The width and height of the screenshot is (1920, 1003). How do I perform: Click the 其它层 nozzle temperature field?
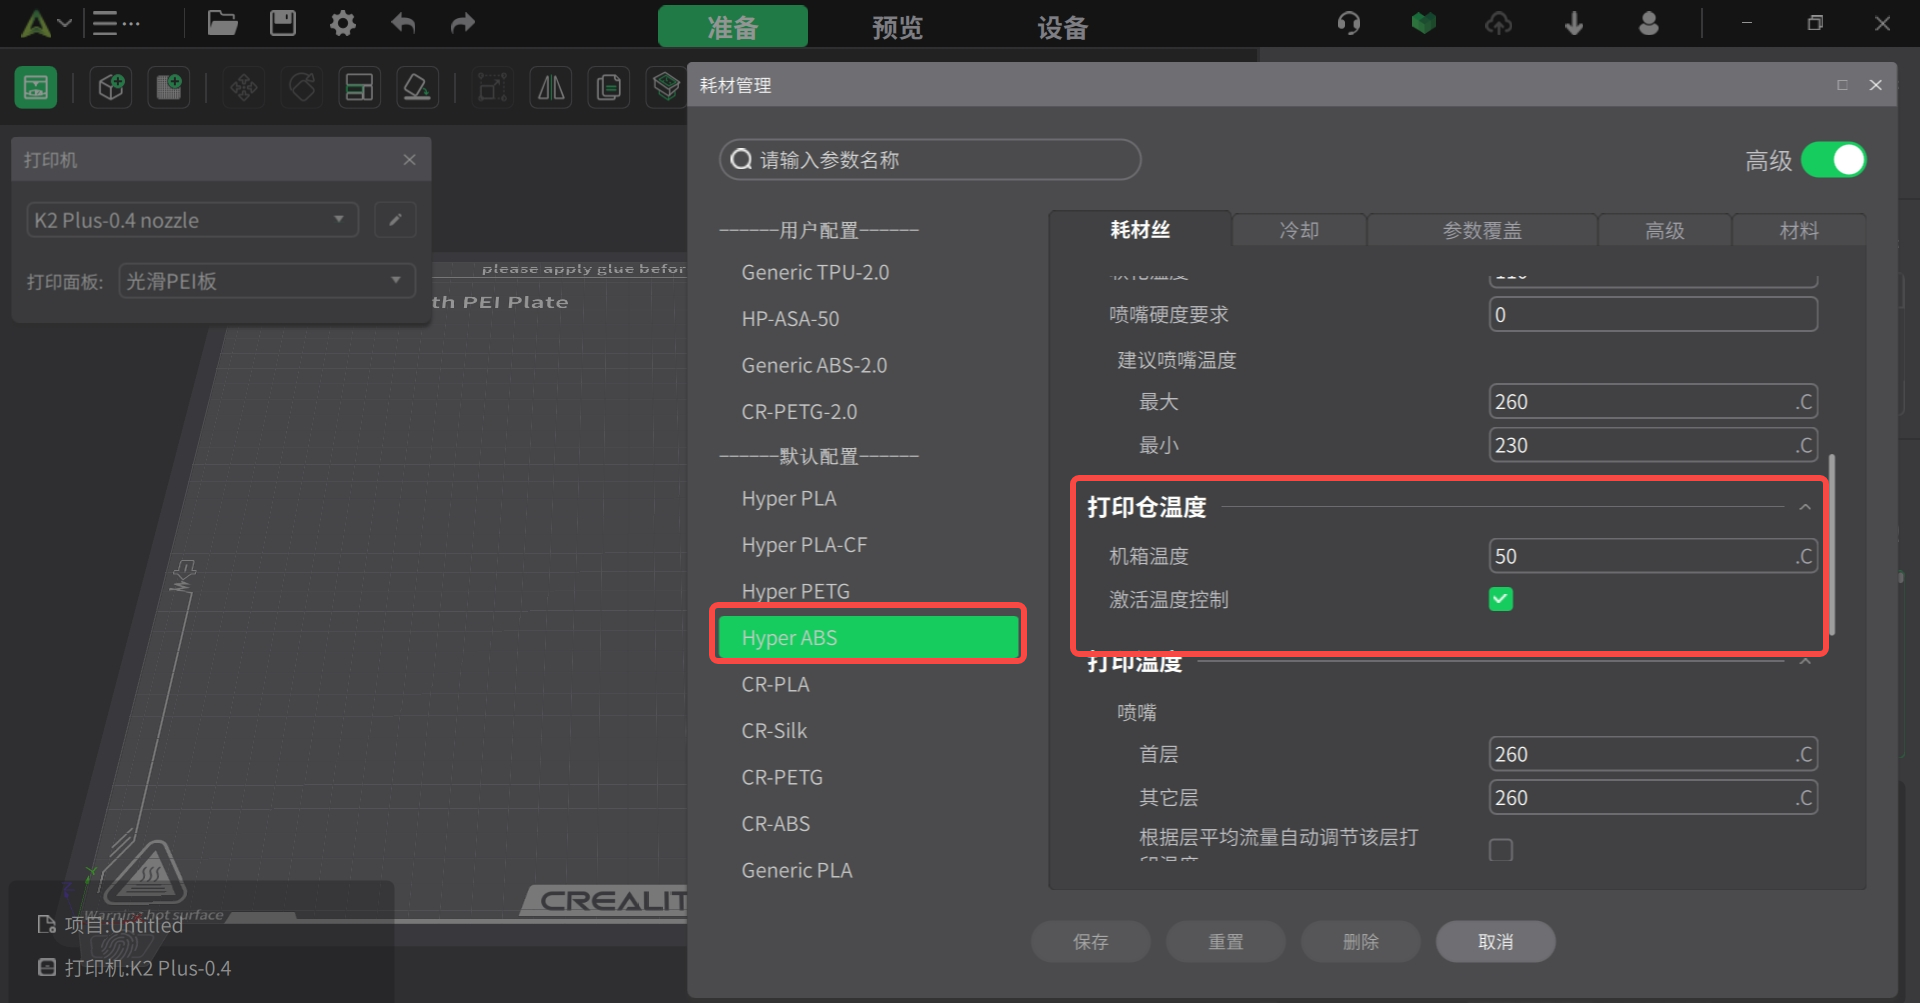1653,798
